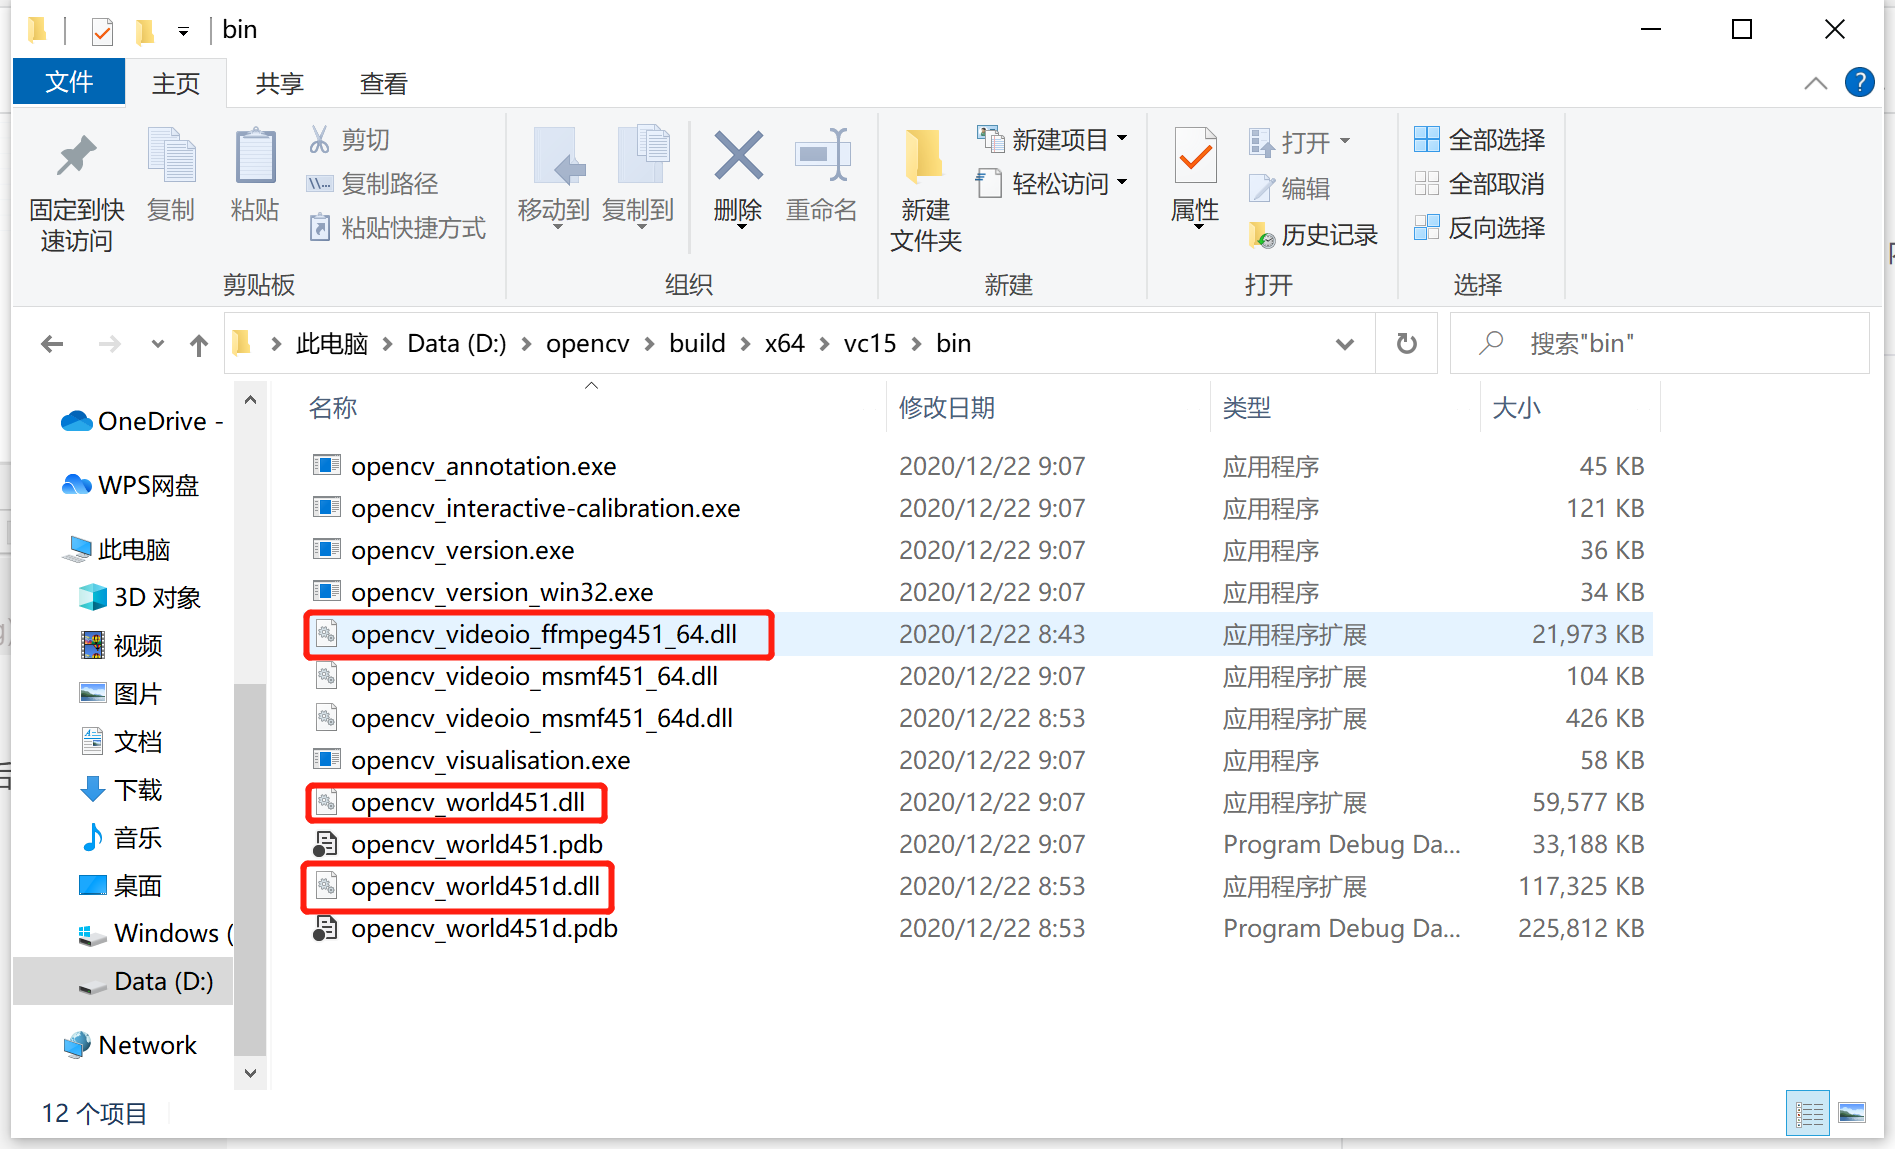Screen dimensions: 1895x1149
Task: Open History (历史记录) button
Action: (x=1313, y=235)
